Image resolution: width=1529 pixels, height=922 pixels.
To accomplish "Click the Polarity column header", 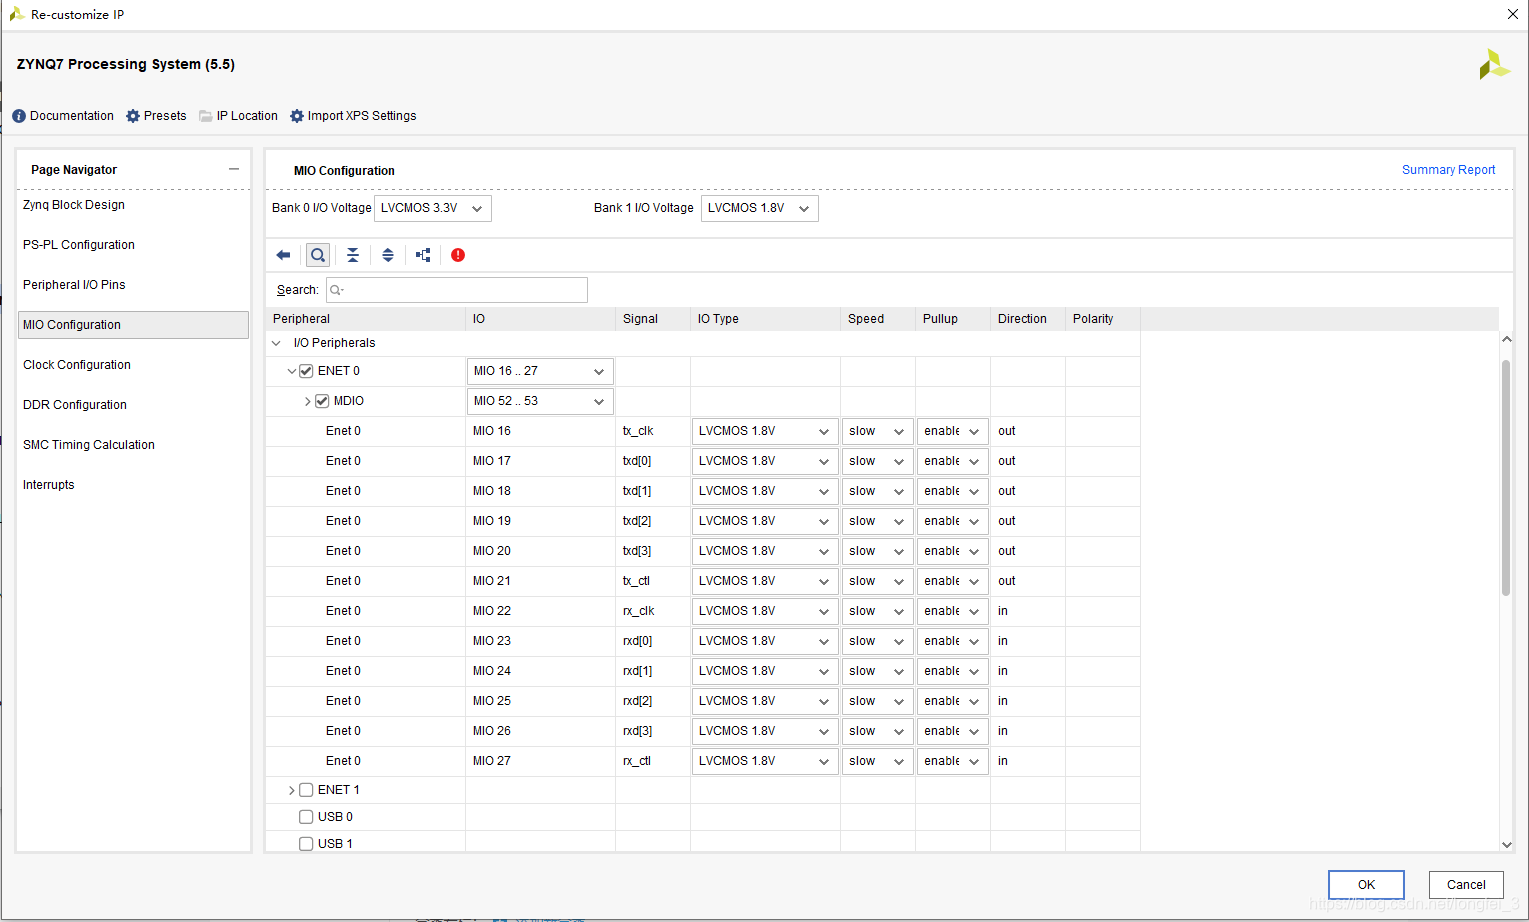I will (x=1103, y=319).
